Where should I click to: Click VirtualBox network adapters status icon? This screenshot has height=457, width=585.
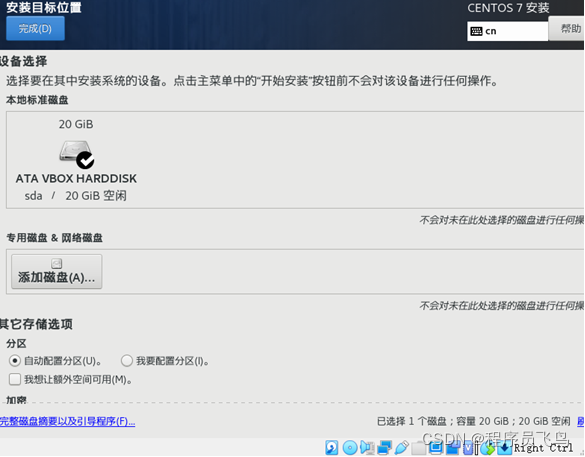coord(385,448)
